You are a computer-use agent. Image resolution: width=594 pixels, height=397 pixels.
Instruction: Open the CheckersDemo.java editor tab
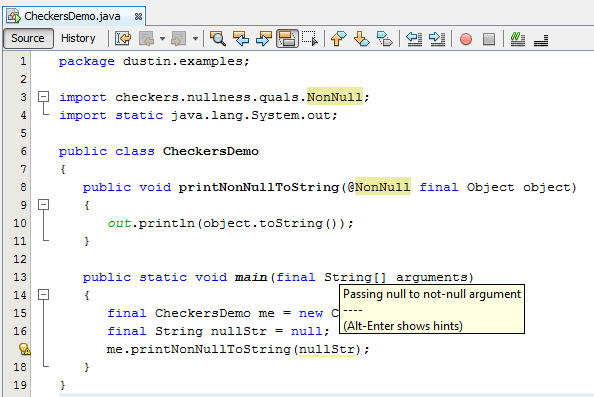pyautogui.click(x=72, y=16)
